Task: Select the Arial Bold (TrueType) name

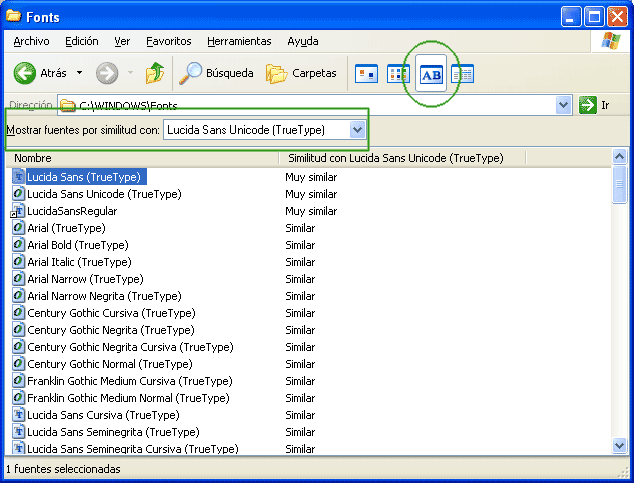Action: pos(78,245)
